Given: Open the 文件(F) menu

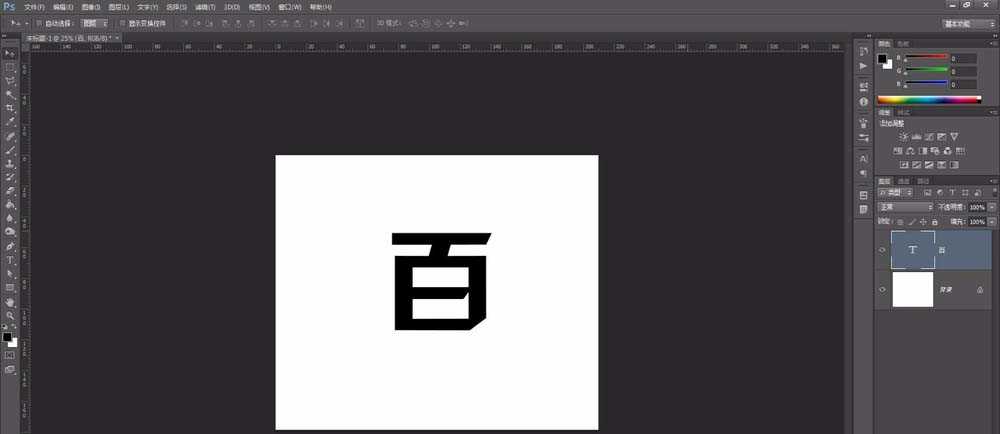Looking at the screenshot, I should 35,6.
